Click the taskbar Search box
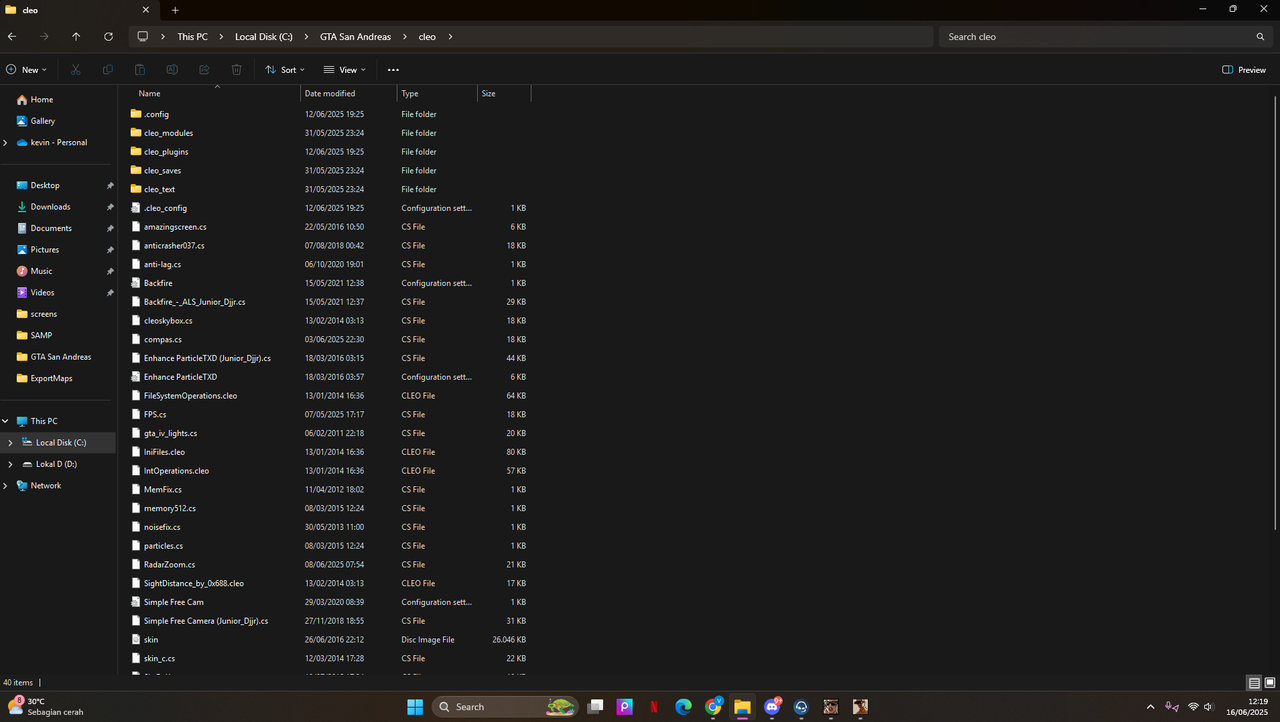 [x=505, y=706]
